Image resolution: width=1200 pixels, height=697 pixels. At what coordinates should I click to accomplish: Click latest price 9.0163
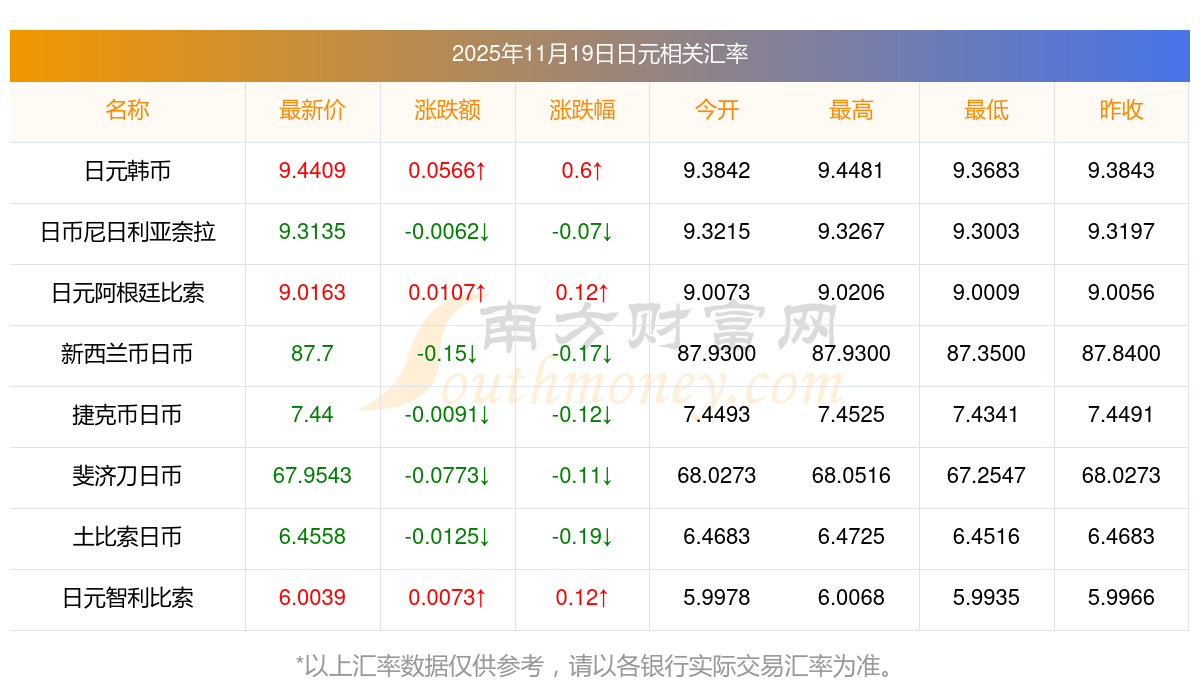click(312, 293)
